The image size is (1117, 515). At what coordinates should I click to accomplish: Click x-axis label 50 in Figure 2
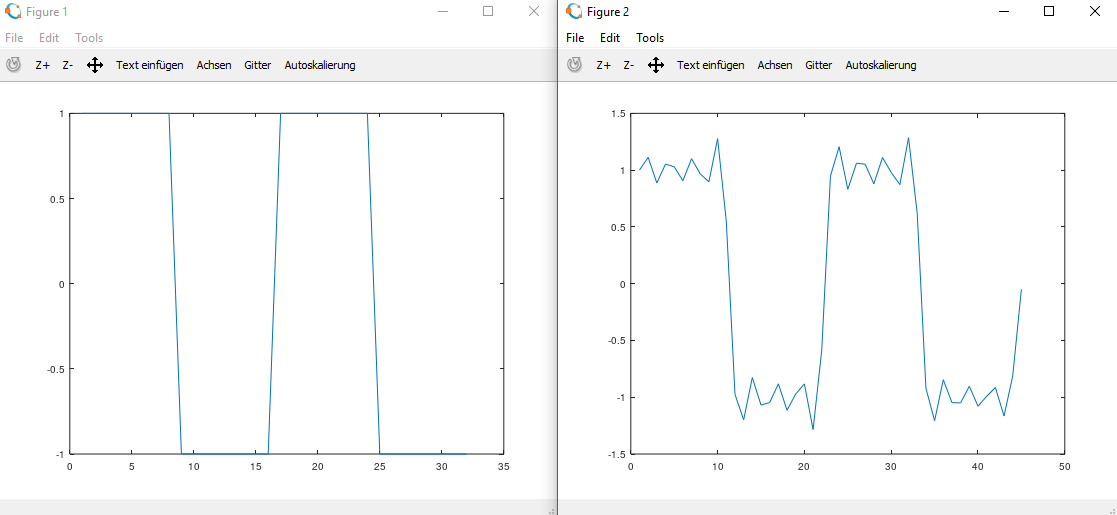click(1064, 467)
